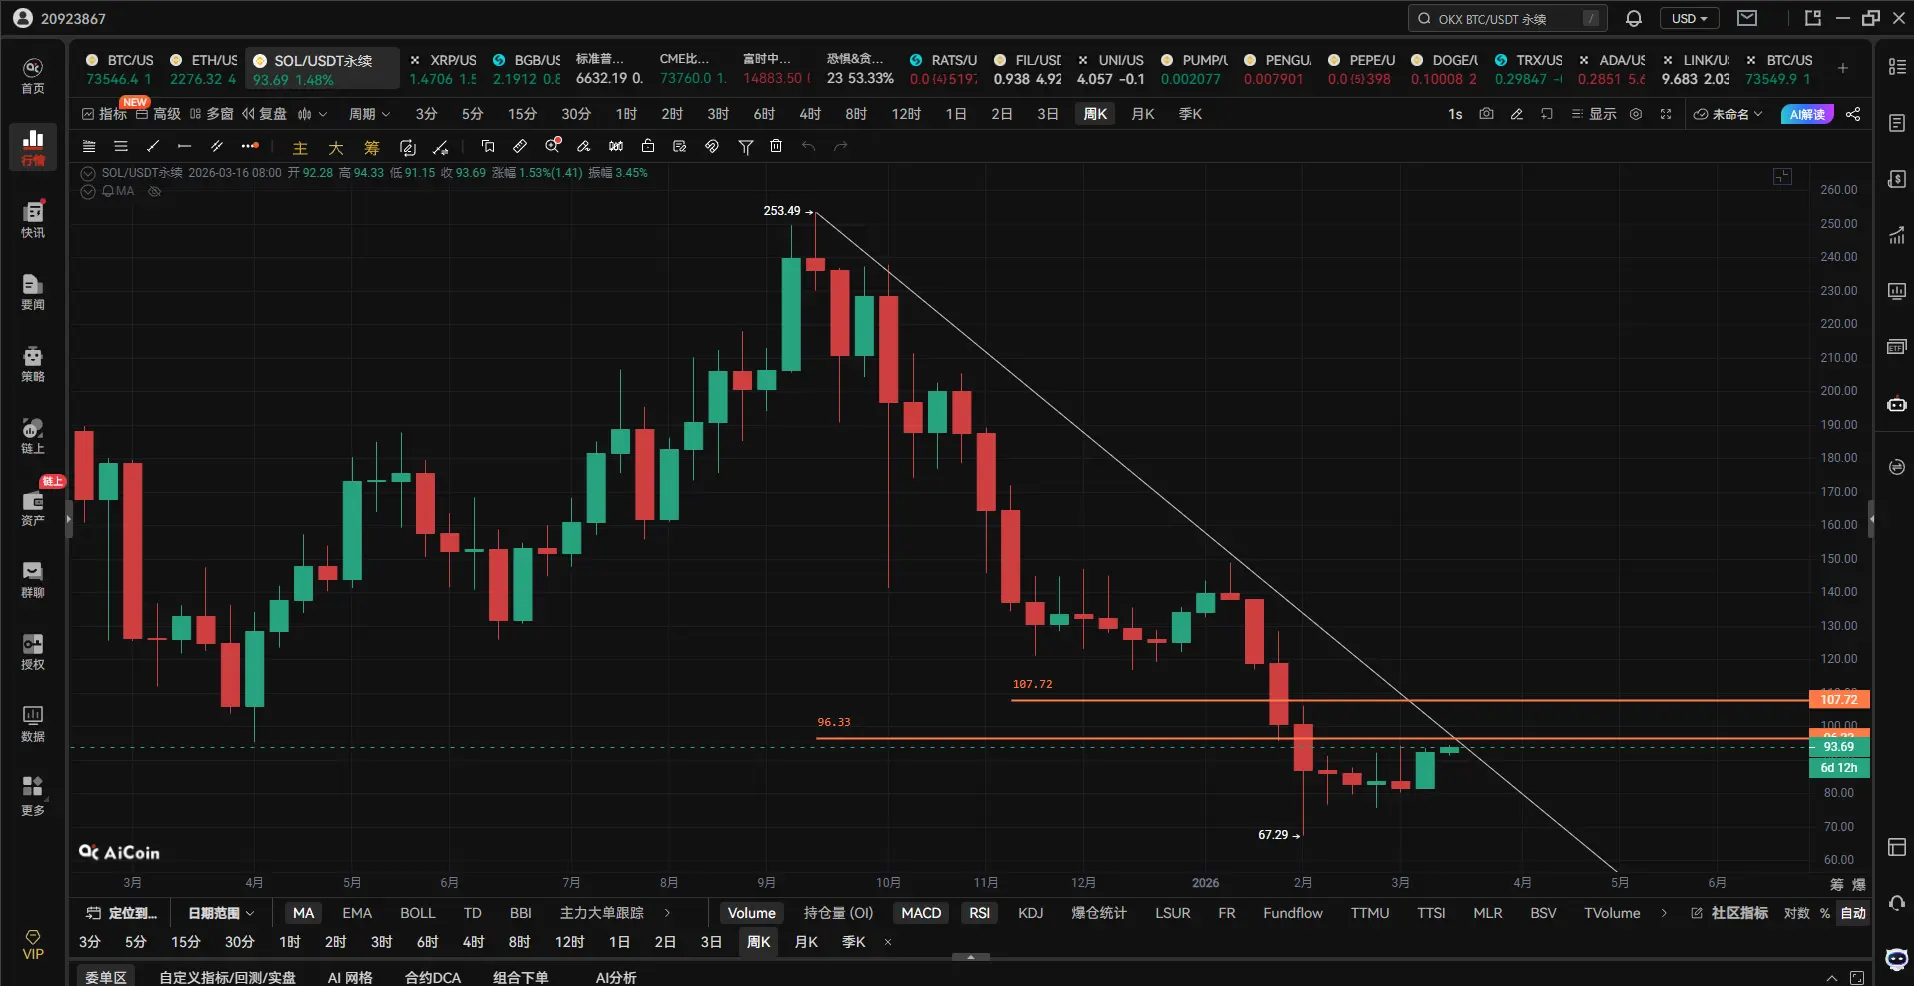Open the 未命名 layout dropdown
1914x986 pixels.
[x=1728, y=114]
